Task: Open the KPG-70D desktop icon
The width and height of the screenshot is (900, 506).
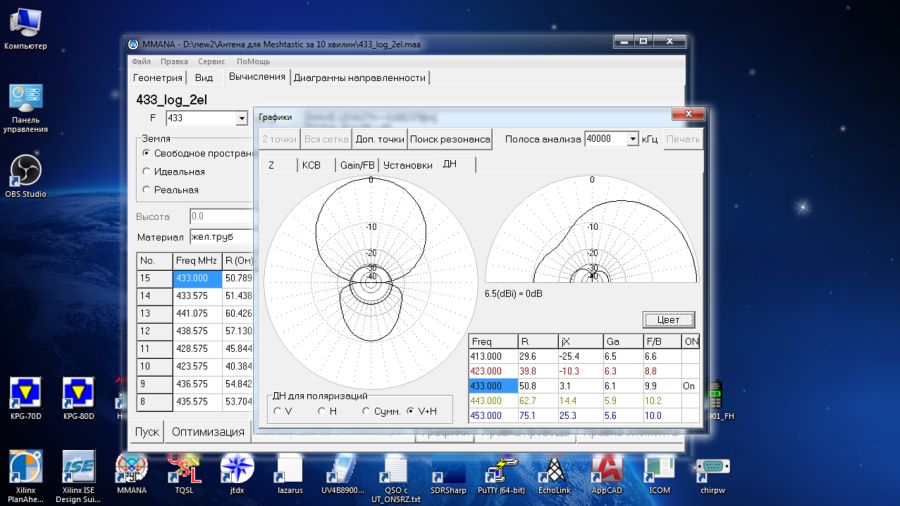Action: point(25,393)
